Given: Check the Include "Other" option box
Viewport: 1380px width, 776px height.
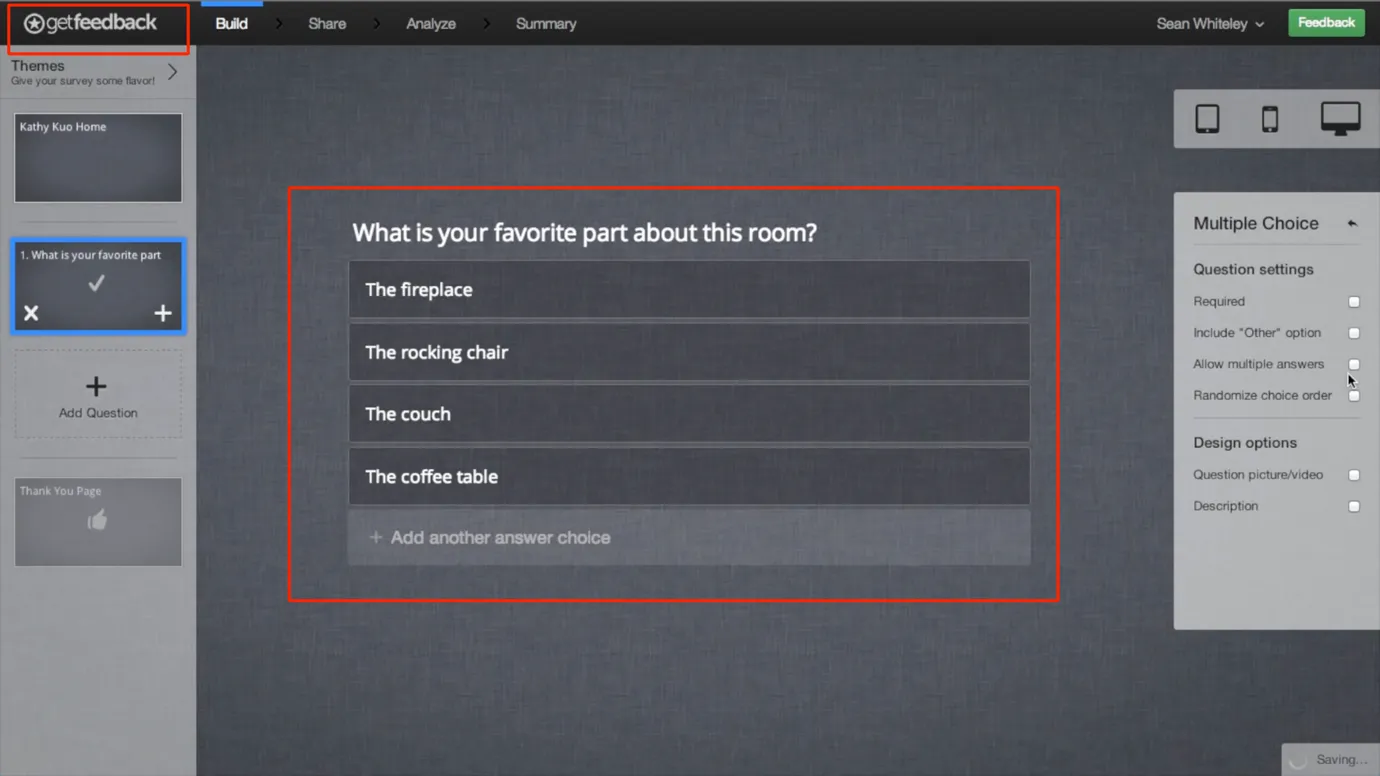Looking at the screenshot, I should click(1354, 333).
